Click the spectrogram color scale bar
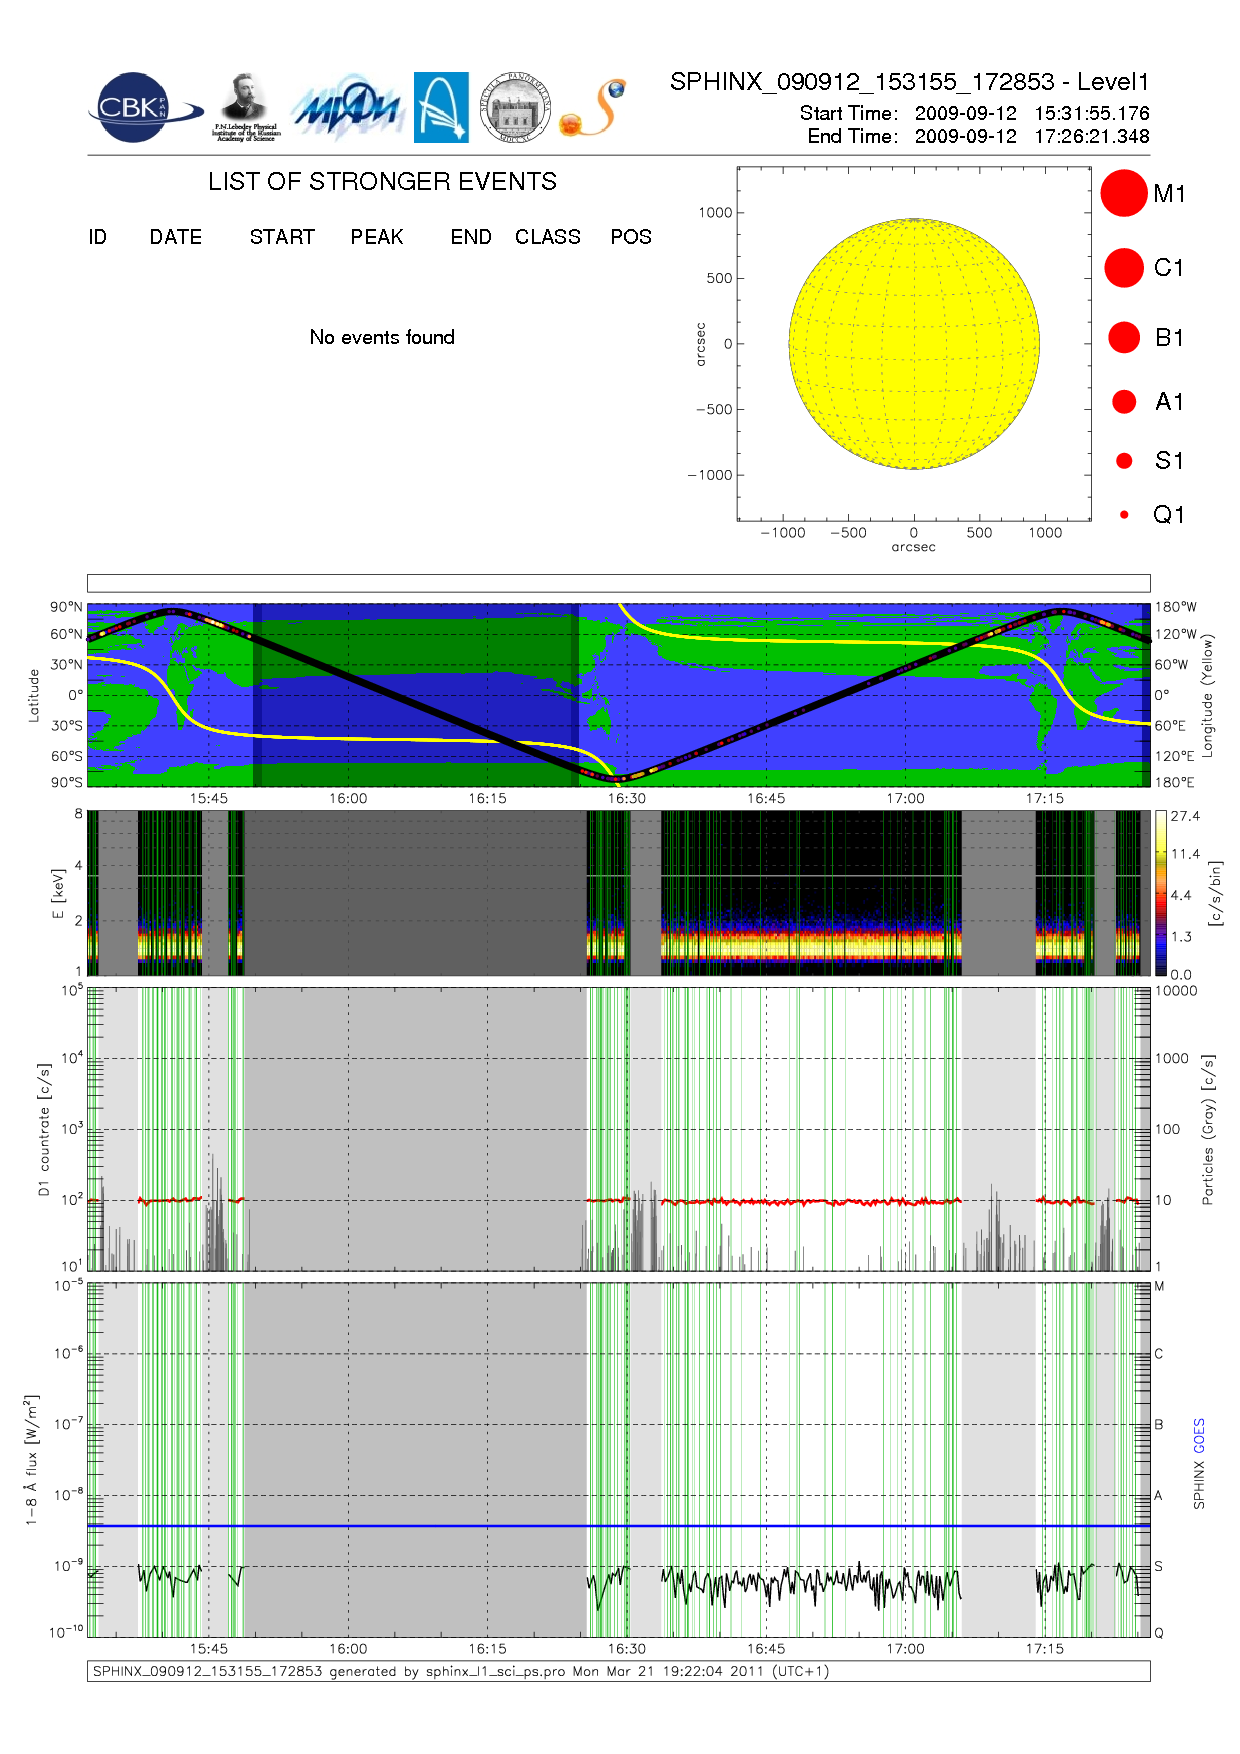 click(x=1160, y=893)
